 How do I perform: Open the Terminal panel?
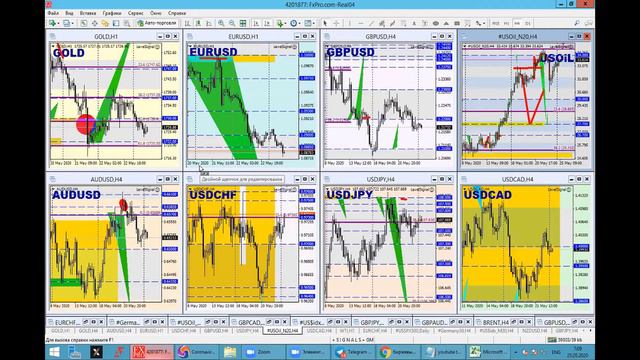click(x=116, y=23)
